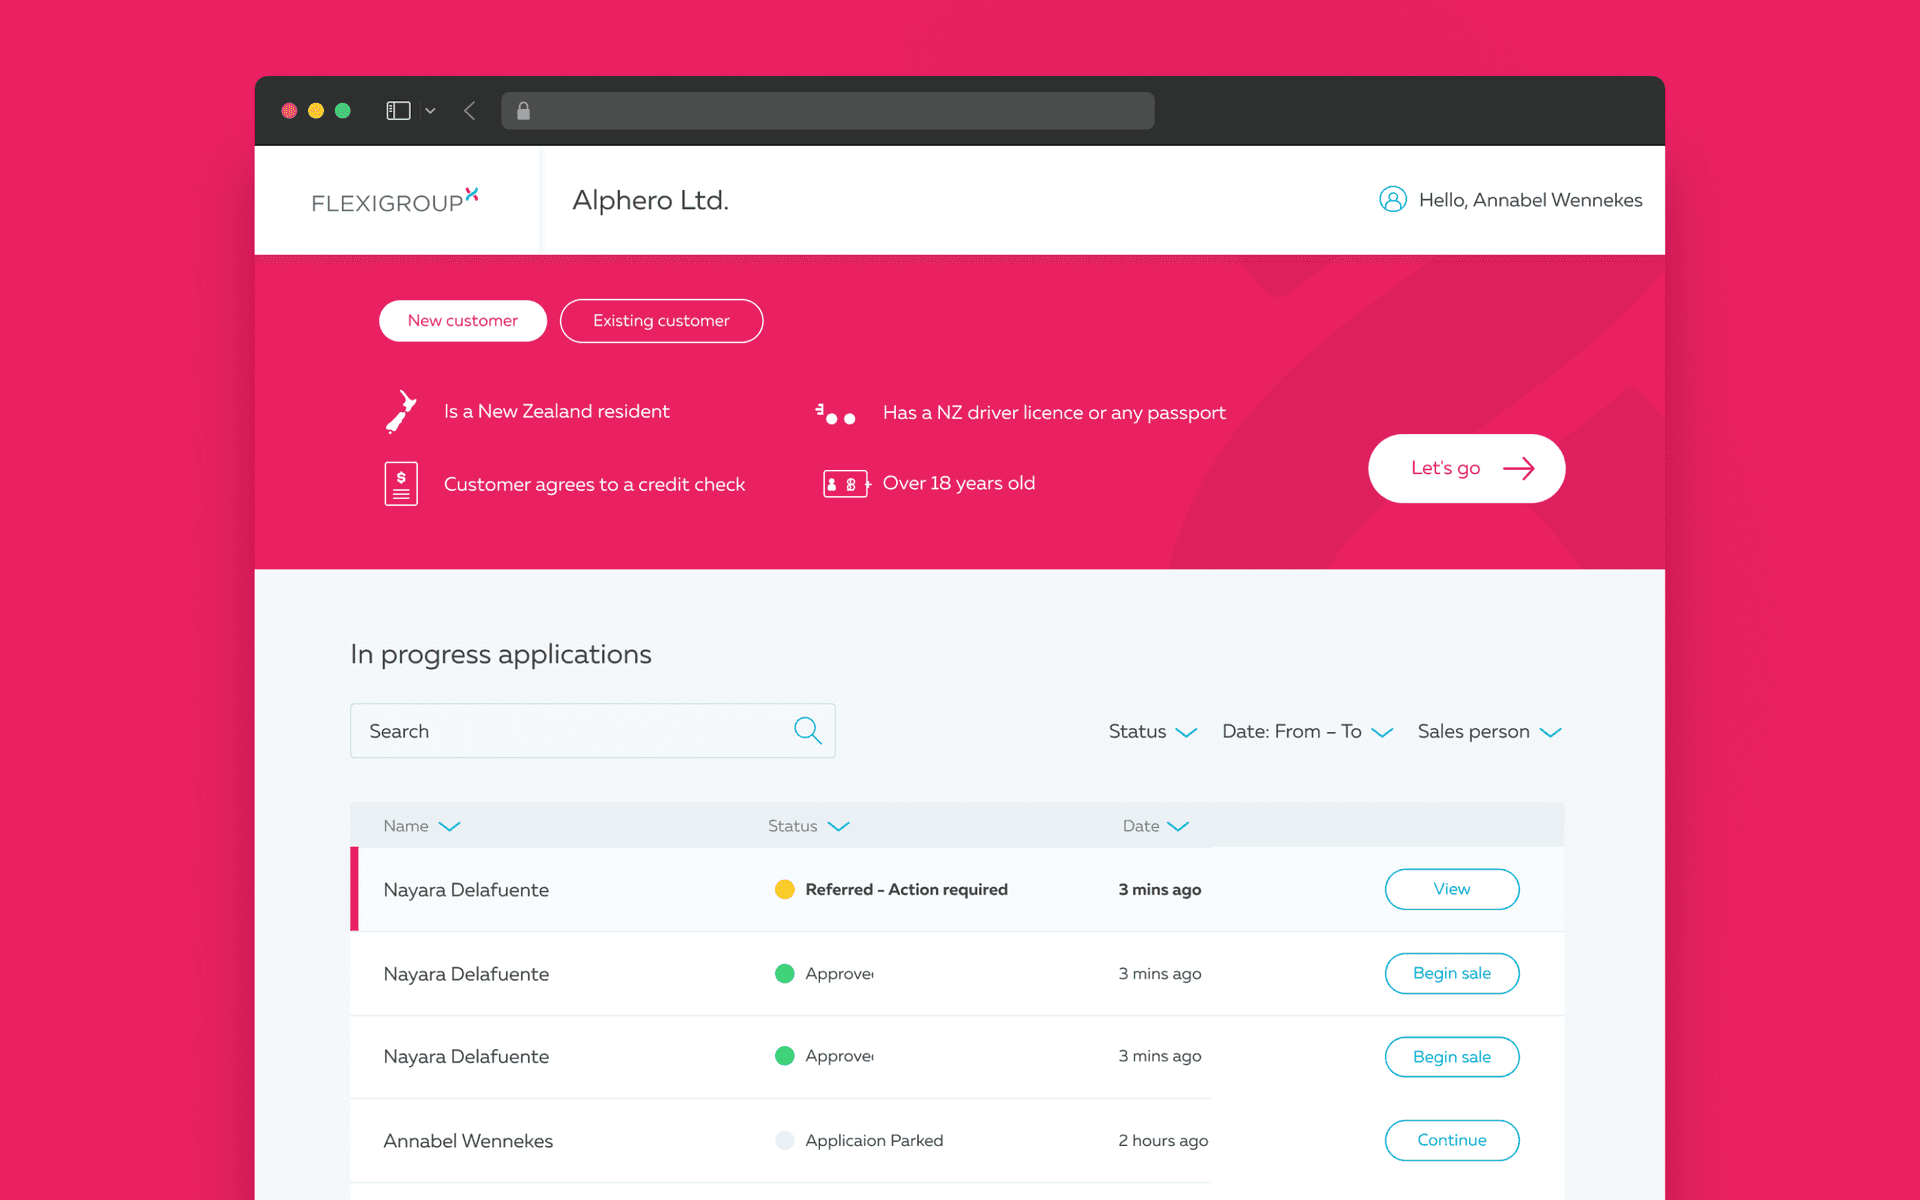Viewport: 1920px width, 1200px height.
Task: Go back with the browser back arrow
Action: click(x=469, y=111)
